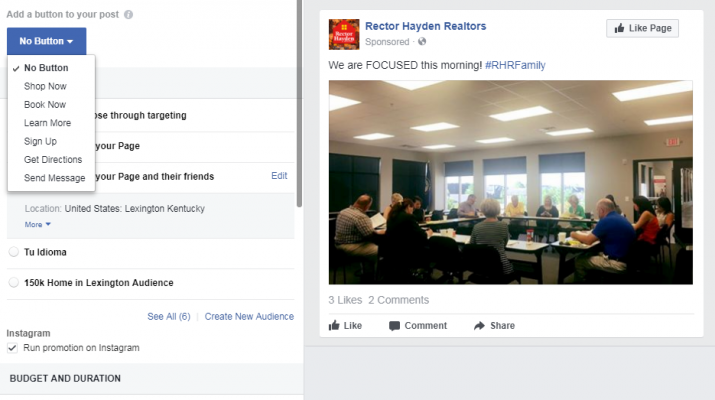The image size is (715, 400).
Task: Click the Share arrow icon
Action: click(479, 326)
